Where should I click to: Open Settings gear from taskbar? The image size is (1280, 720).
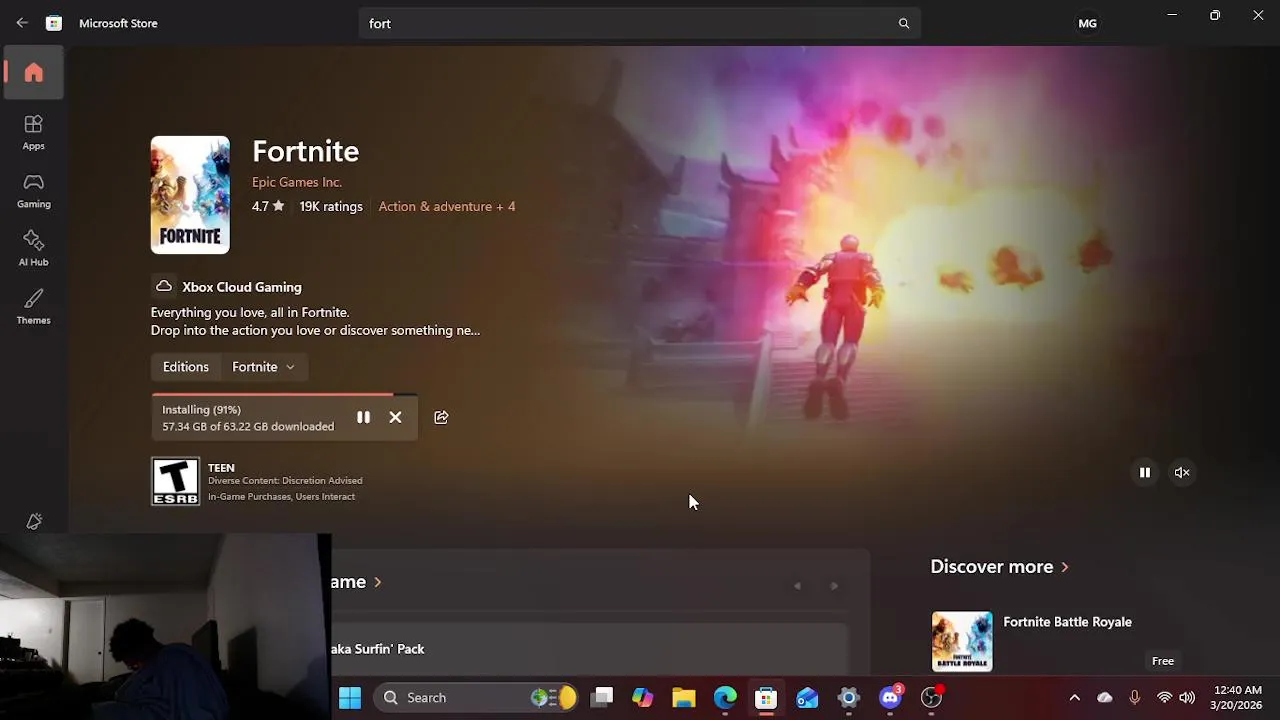[849, 697]
